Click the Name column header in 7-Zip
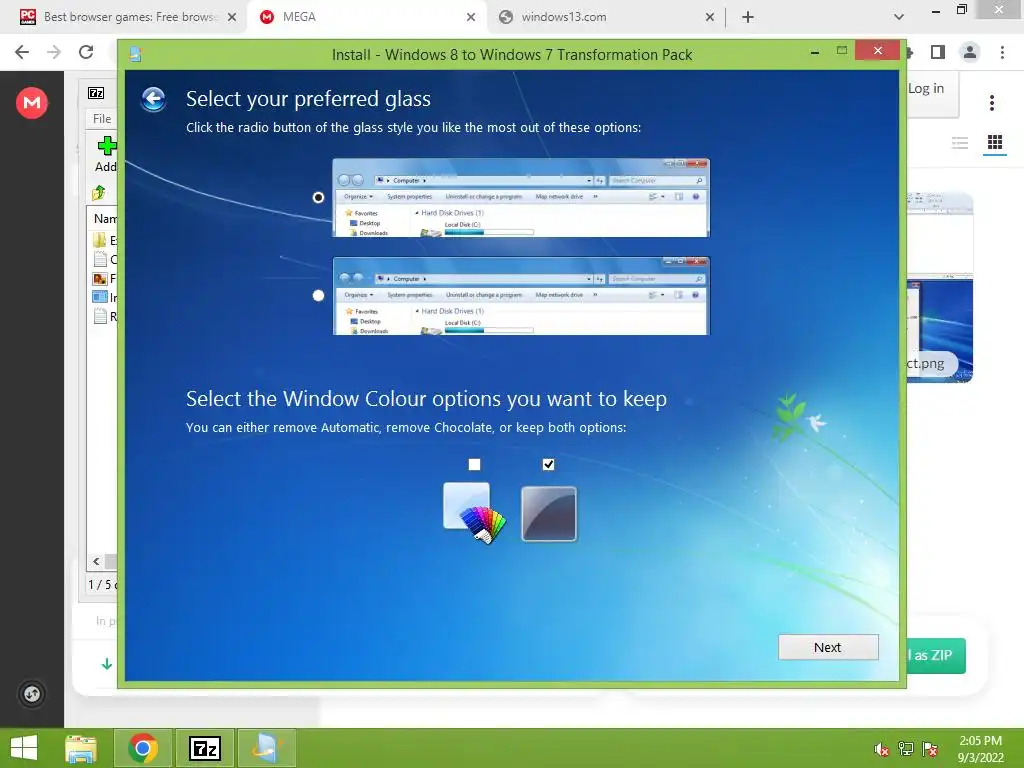 [105, 219]
